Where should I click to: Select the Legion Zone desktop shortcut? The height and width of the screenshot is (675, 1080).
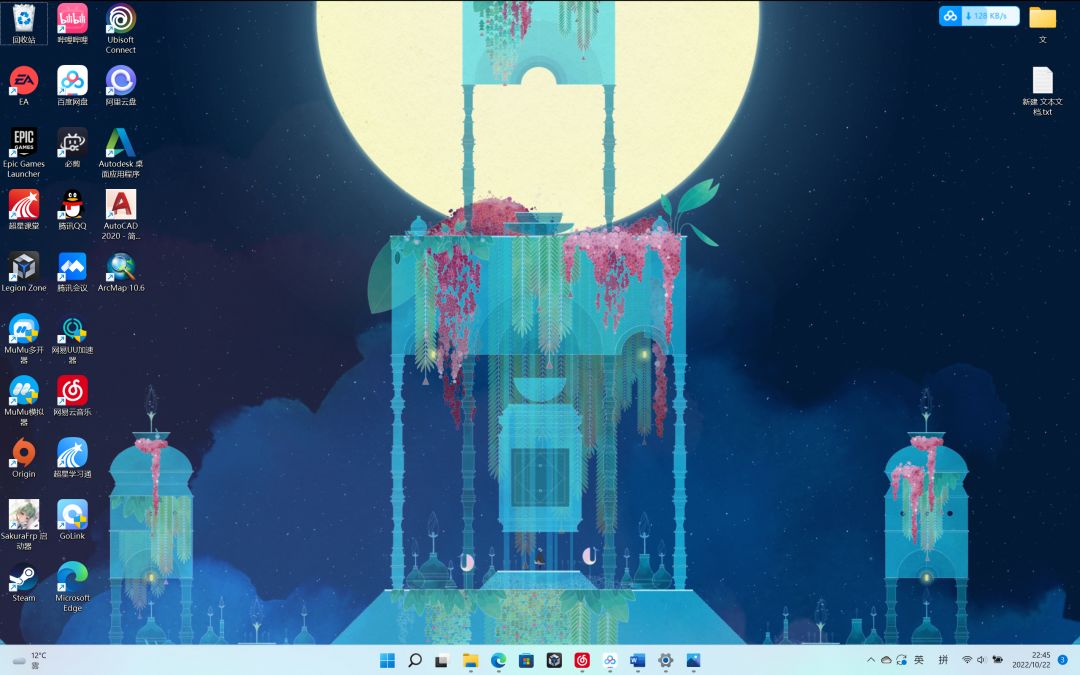[24, 271]
